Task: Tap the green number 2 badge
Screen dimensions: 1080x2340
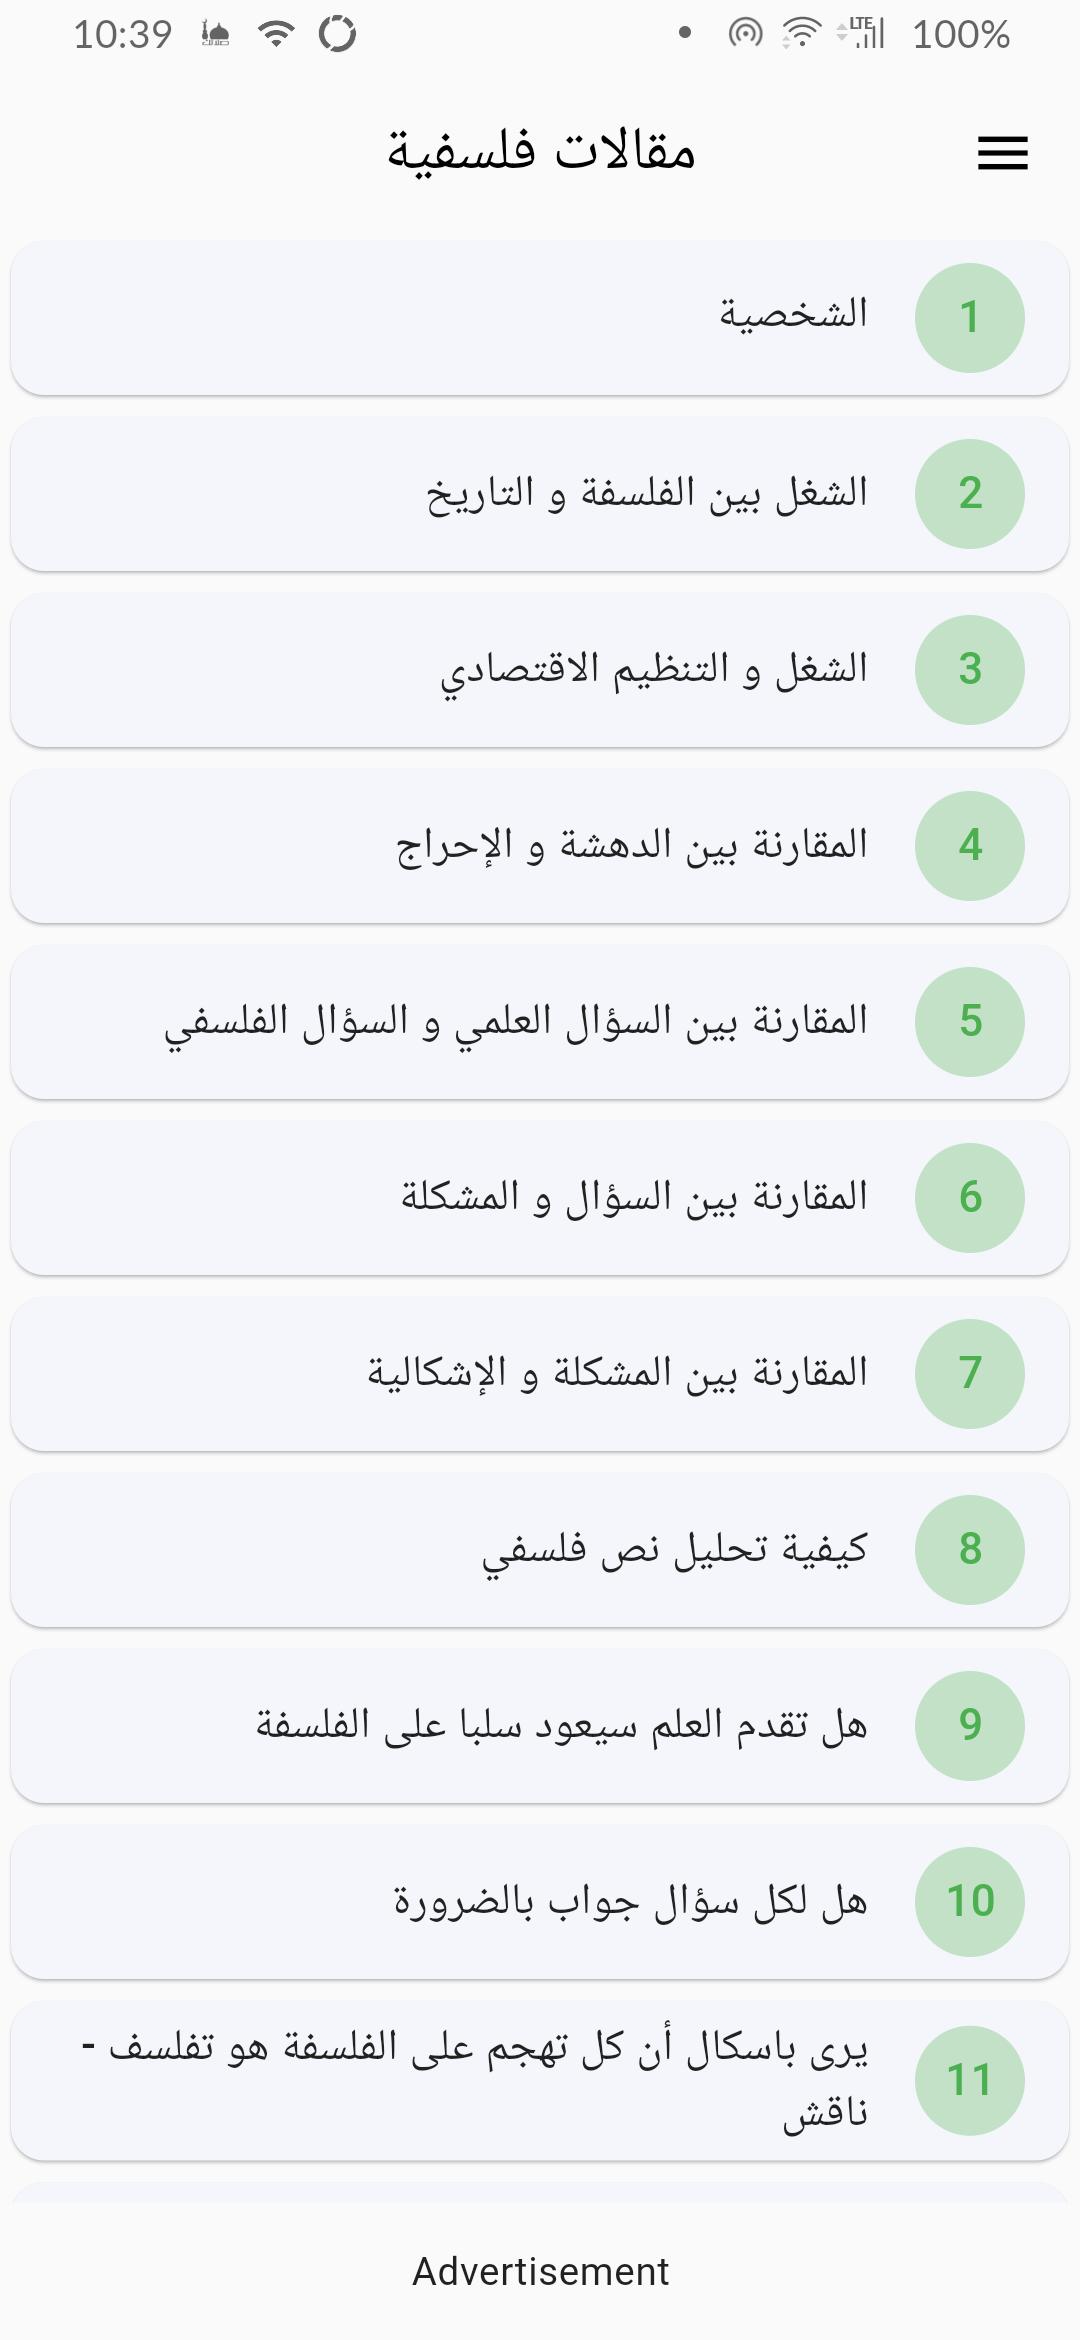Action: pyautogui.click(x=969, y=494)
